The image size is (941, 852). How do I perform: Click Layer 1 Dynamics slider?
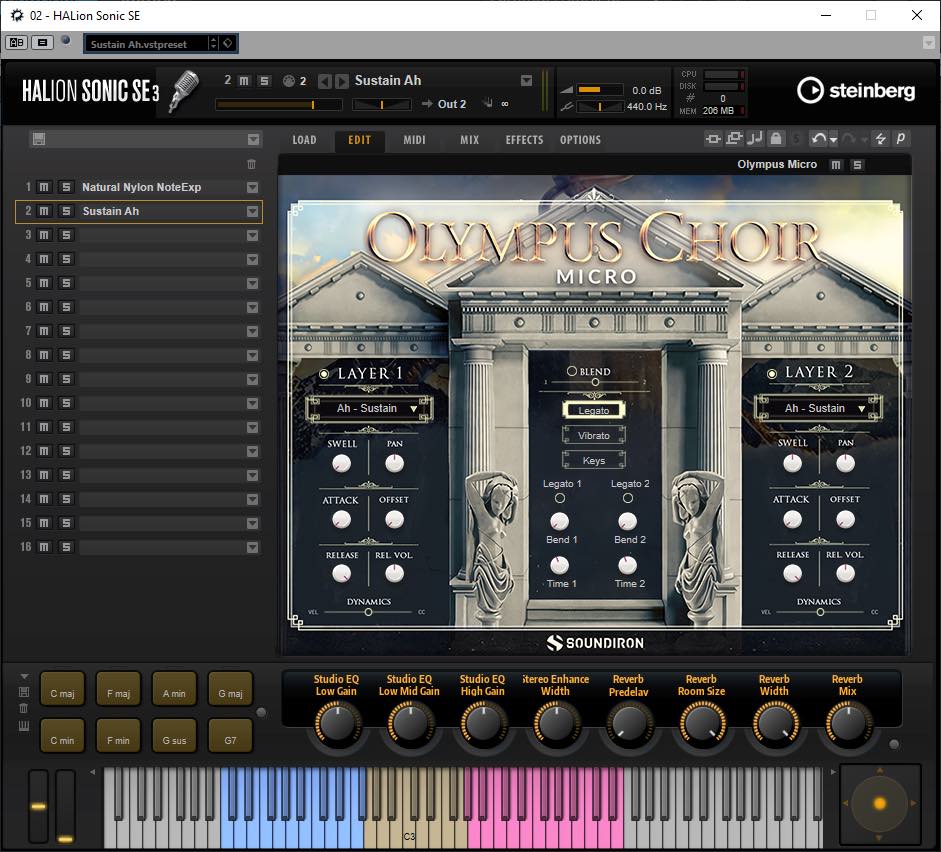pyautogui.click(x=368, y=612)
